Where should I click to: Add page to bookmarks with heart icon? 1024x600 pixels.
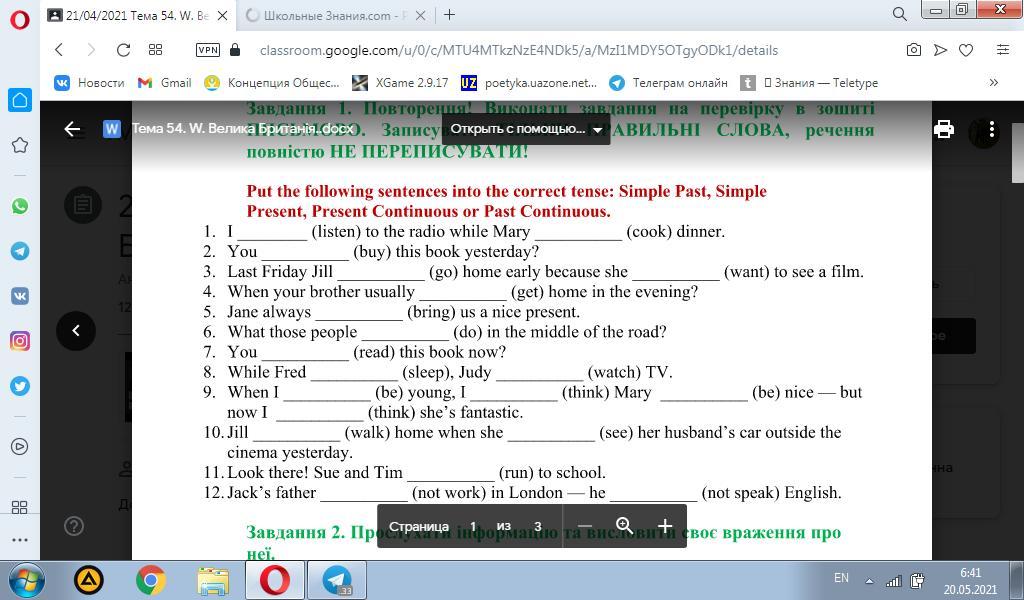(x=966, y=50)
